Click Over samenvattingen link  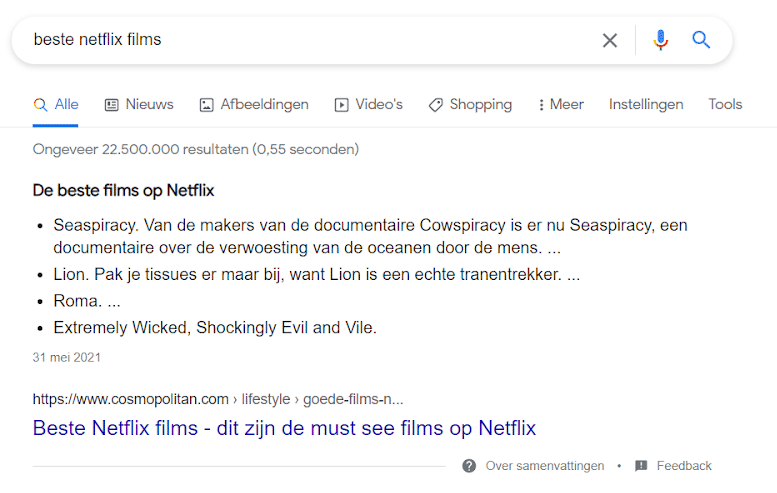tap(545, 466)
